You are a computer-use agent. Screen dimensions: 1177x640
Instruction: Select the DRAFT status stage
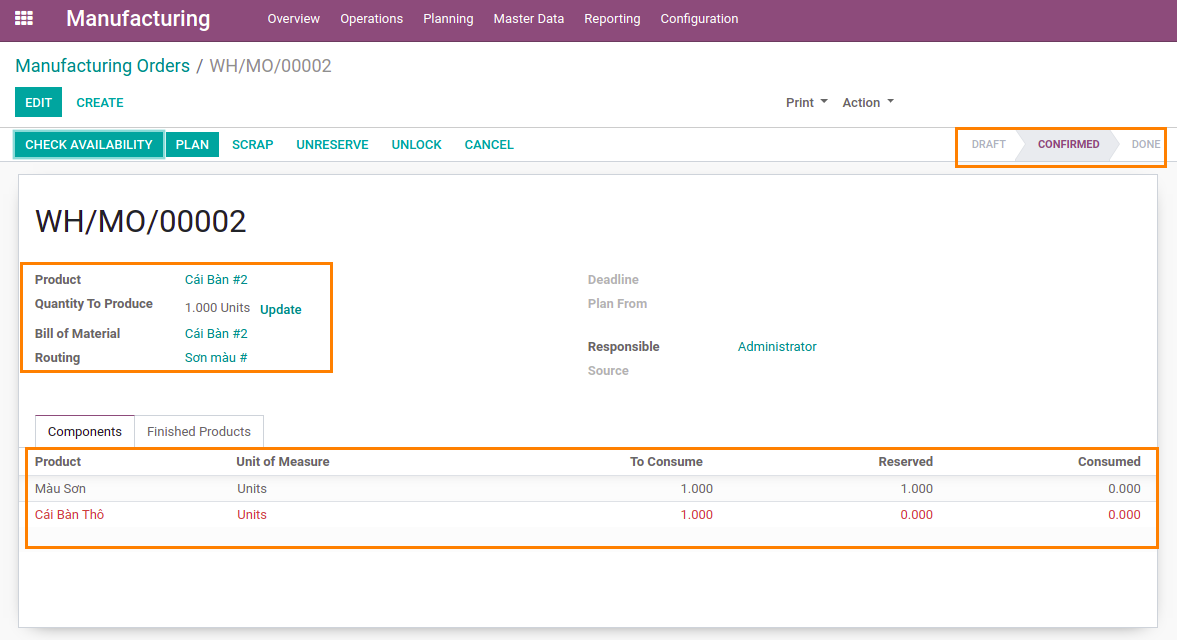(988, 144)
